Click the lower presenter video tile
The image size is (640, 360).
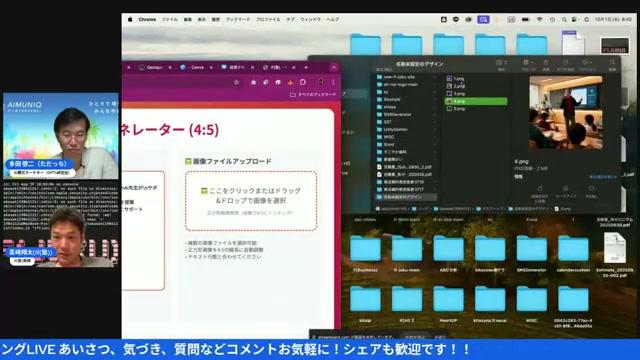(x=61, y=224)
